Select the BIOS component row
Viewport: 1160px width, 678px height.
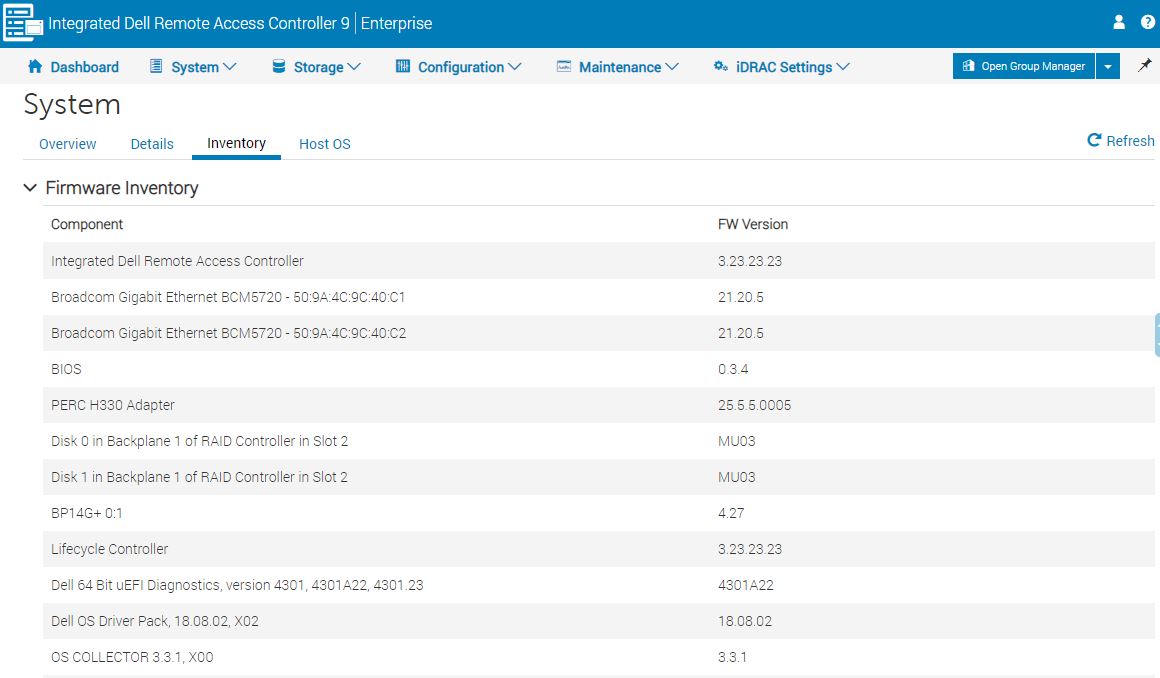(x=598, y=369)
